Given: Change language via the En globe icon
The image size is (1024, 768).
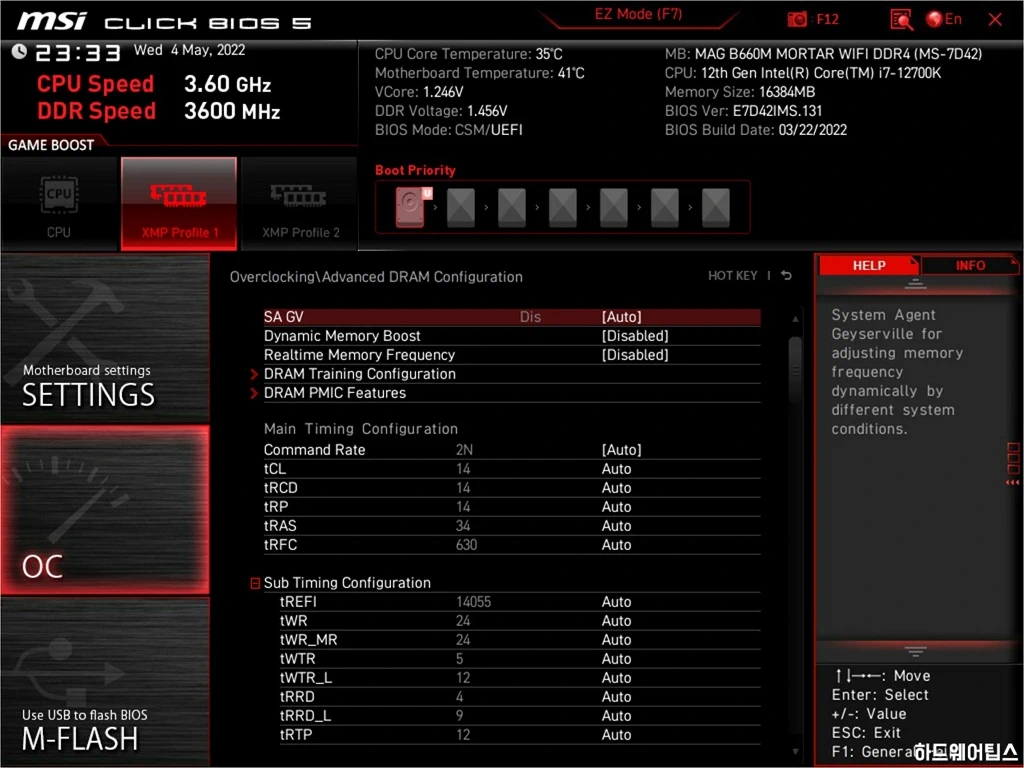Looking at the screenshot, I should (944, 19).
